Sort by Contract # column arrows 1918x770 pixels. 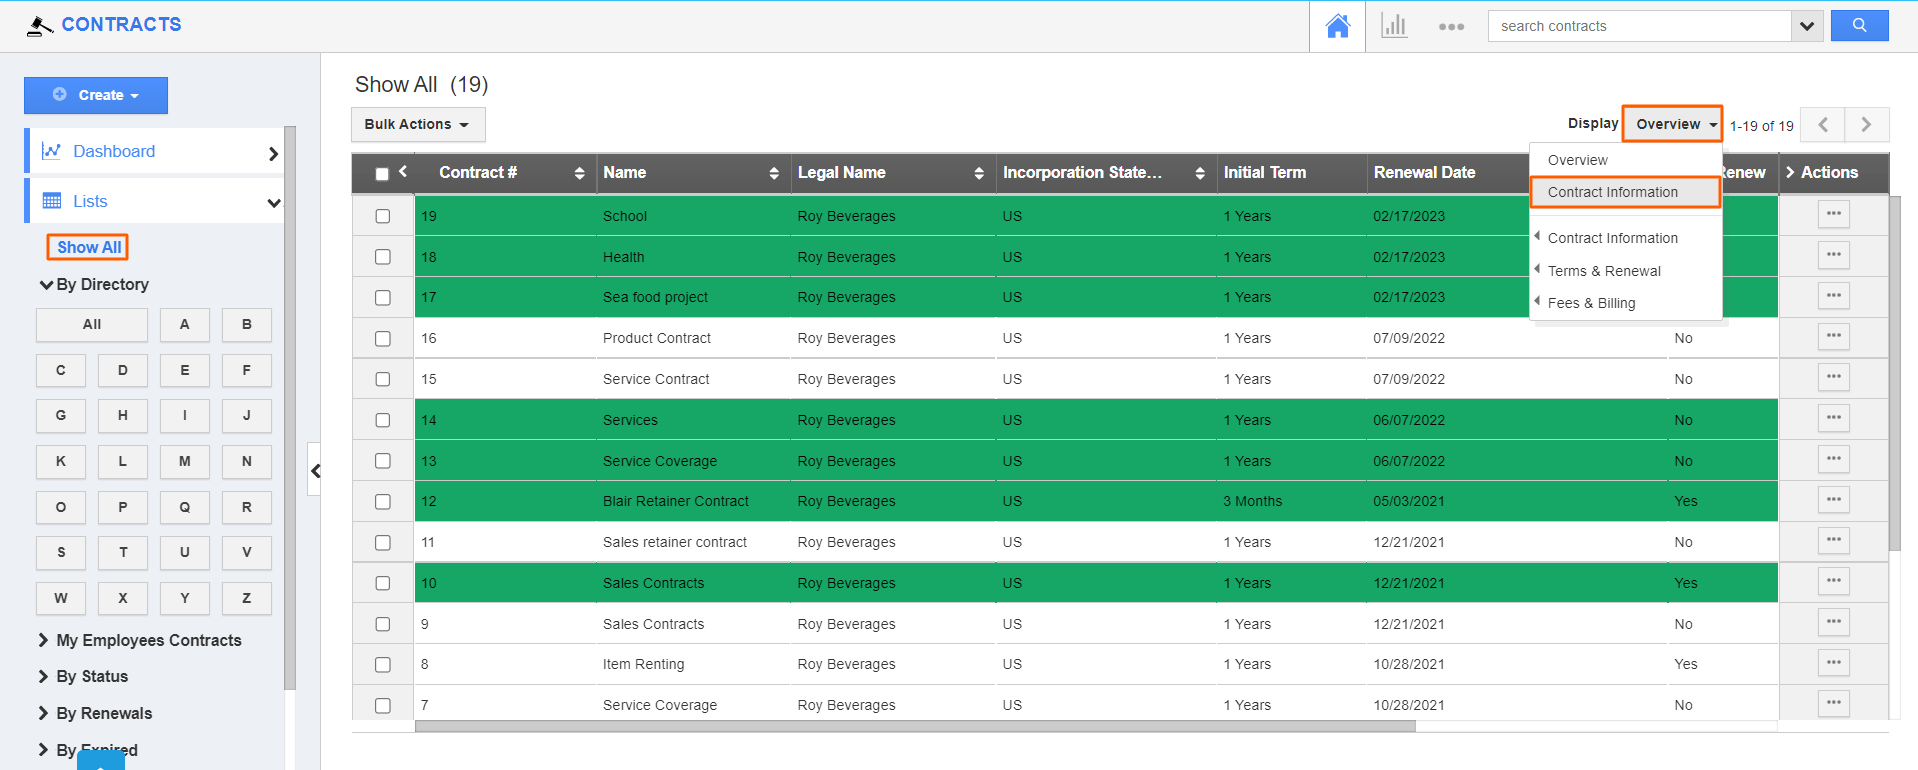pyautogui.click(x=579, y=173)
